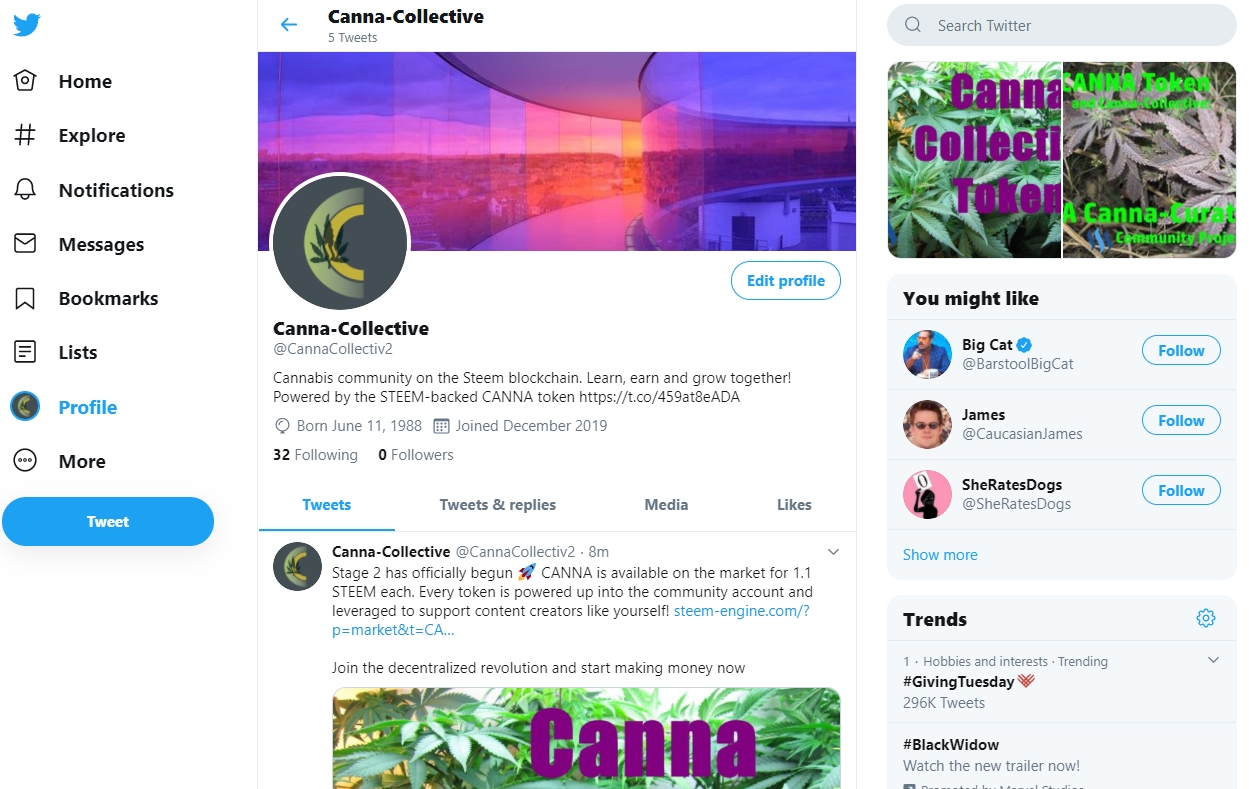This screenshot has height=789, width=1251.
Task: Click Show more in You might like
Action: 940,555
